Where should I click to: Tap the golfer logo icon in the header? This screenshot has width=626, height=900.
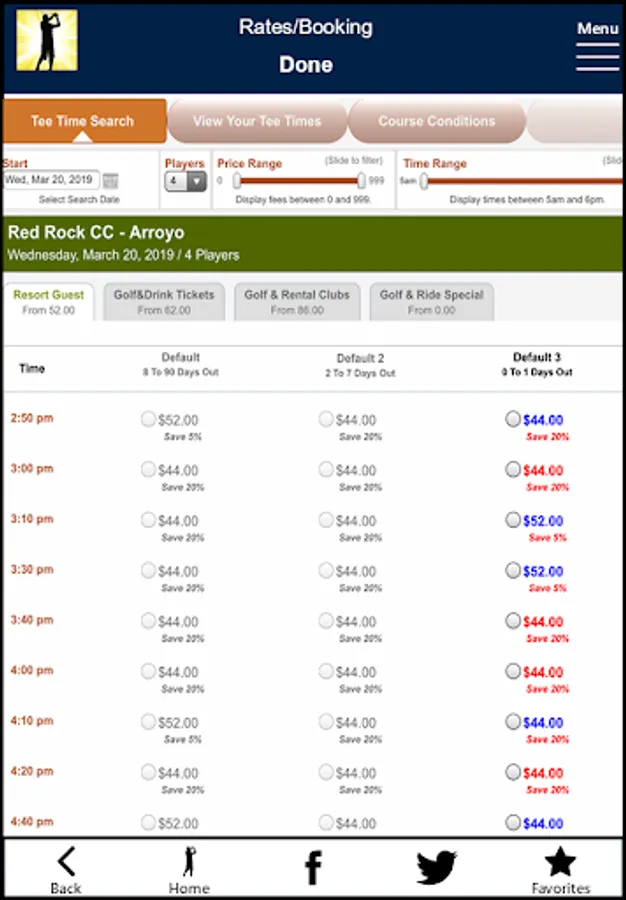coord(47,41)
